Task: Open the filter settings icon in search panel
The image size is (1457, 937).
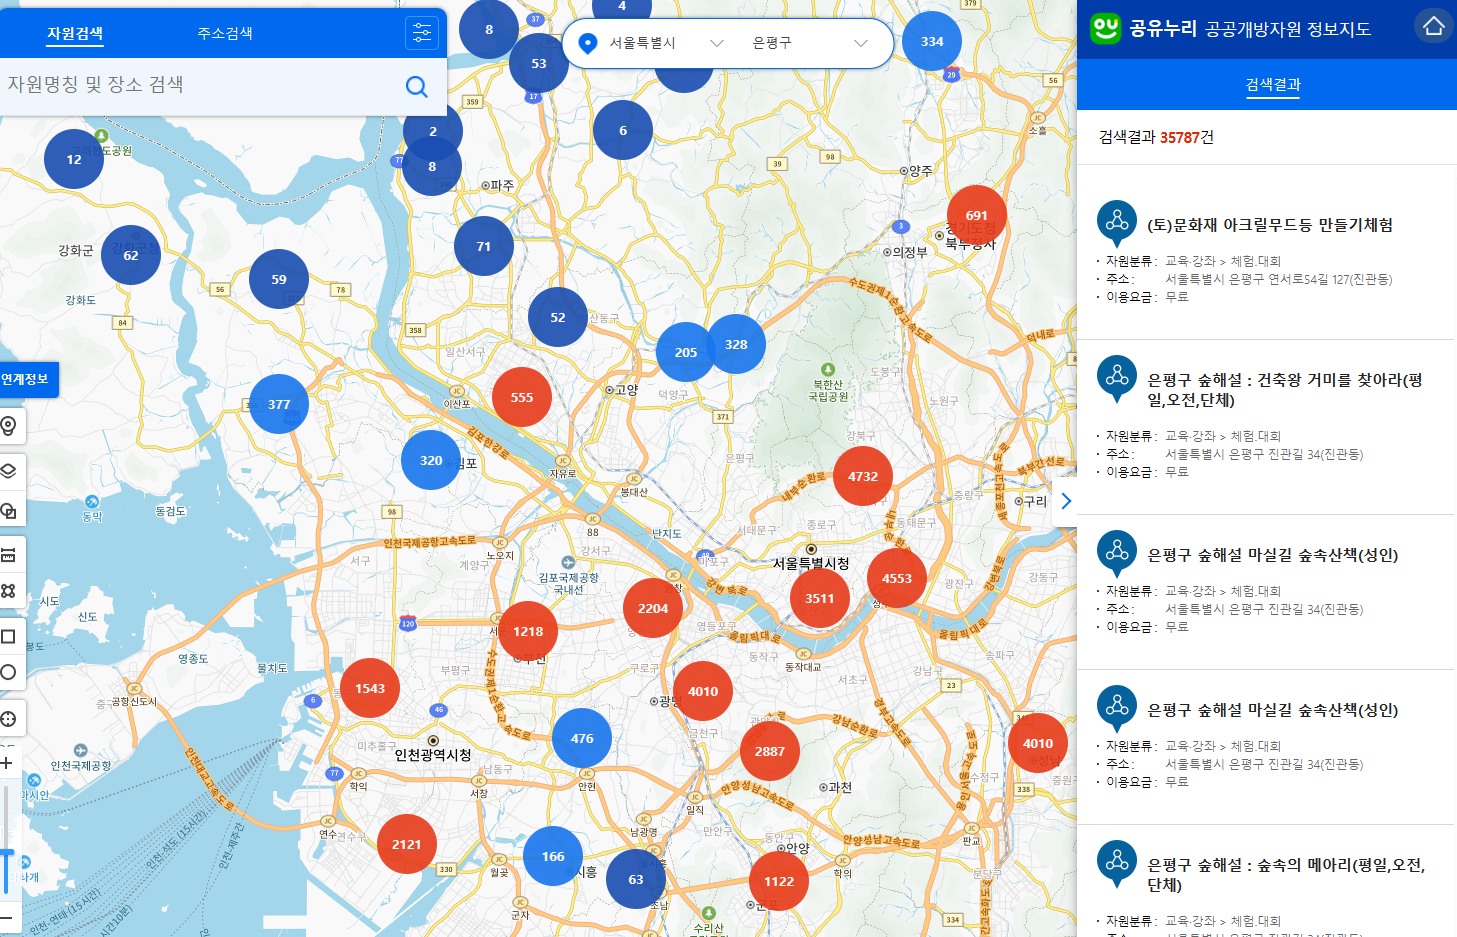Action: (422, 33)
